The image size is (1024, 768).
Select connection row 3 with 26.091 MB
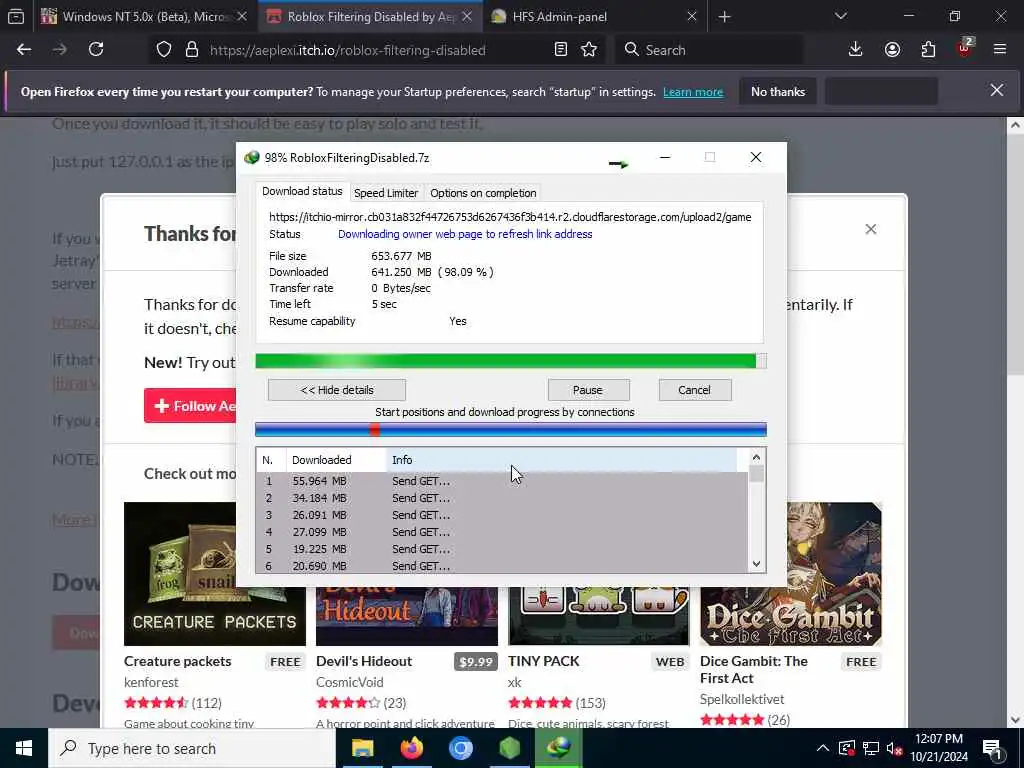(x=502, y=515)
